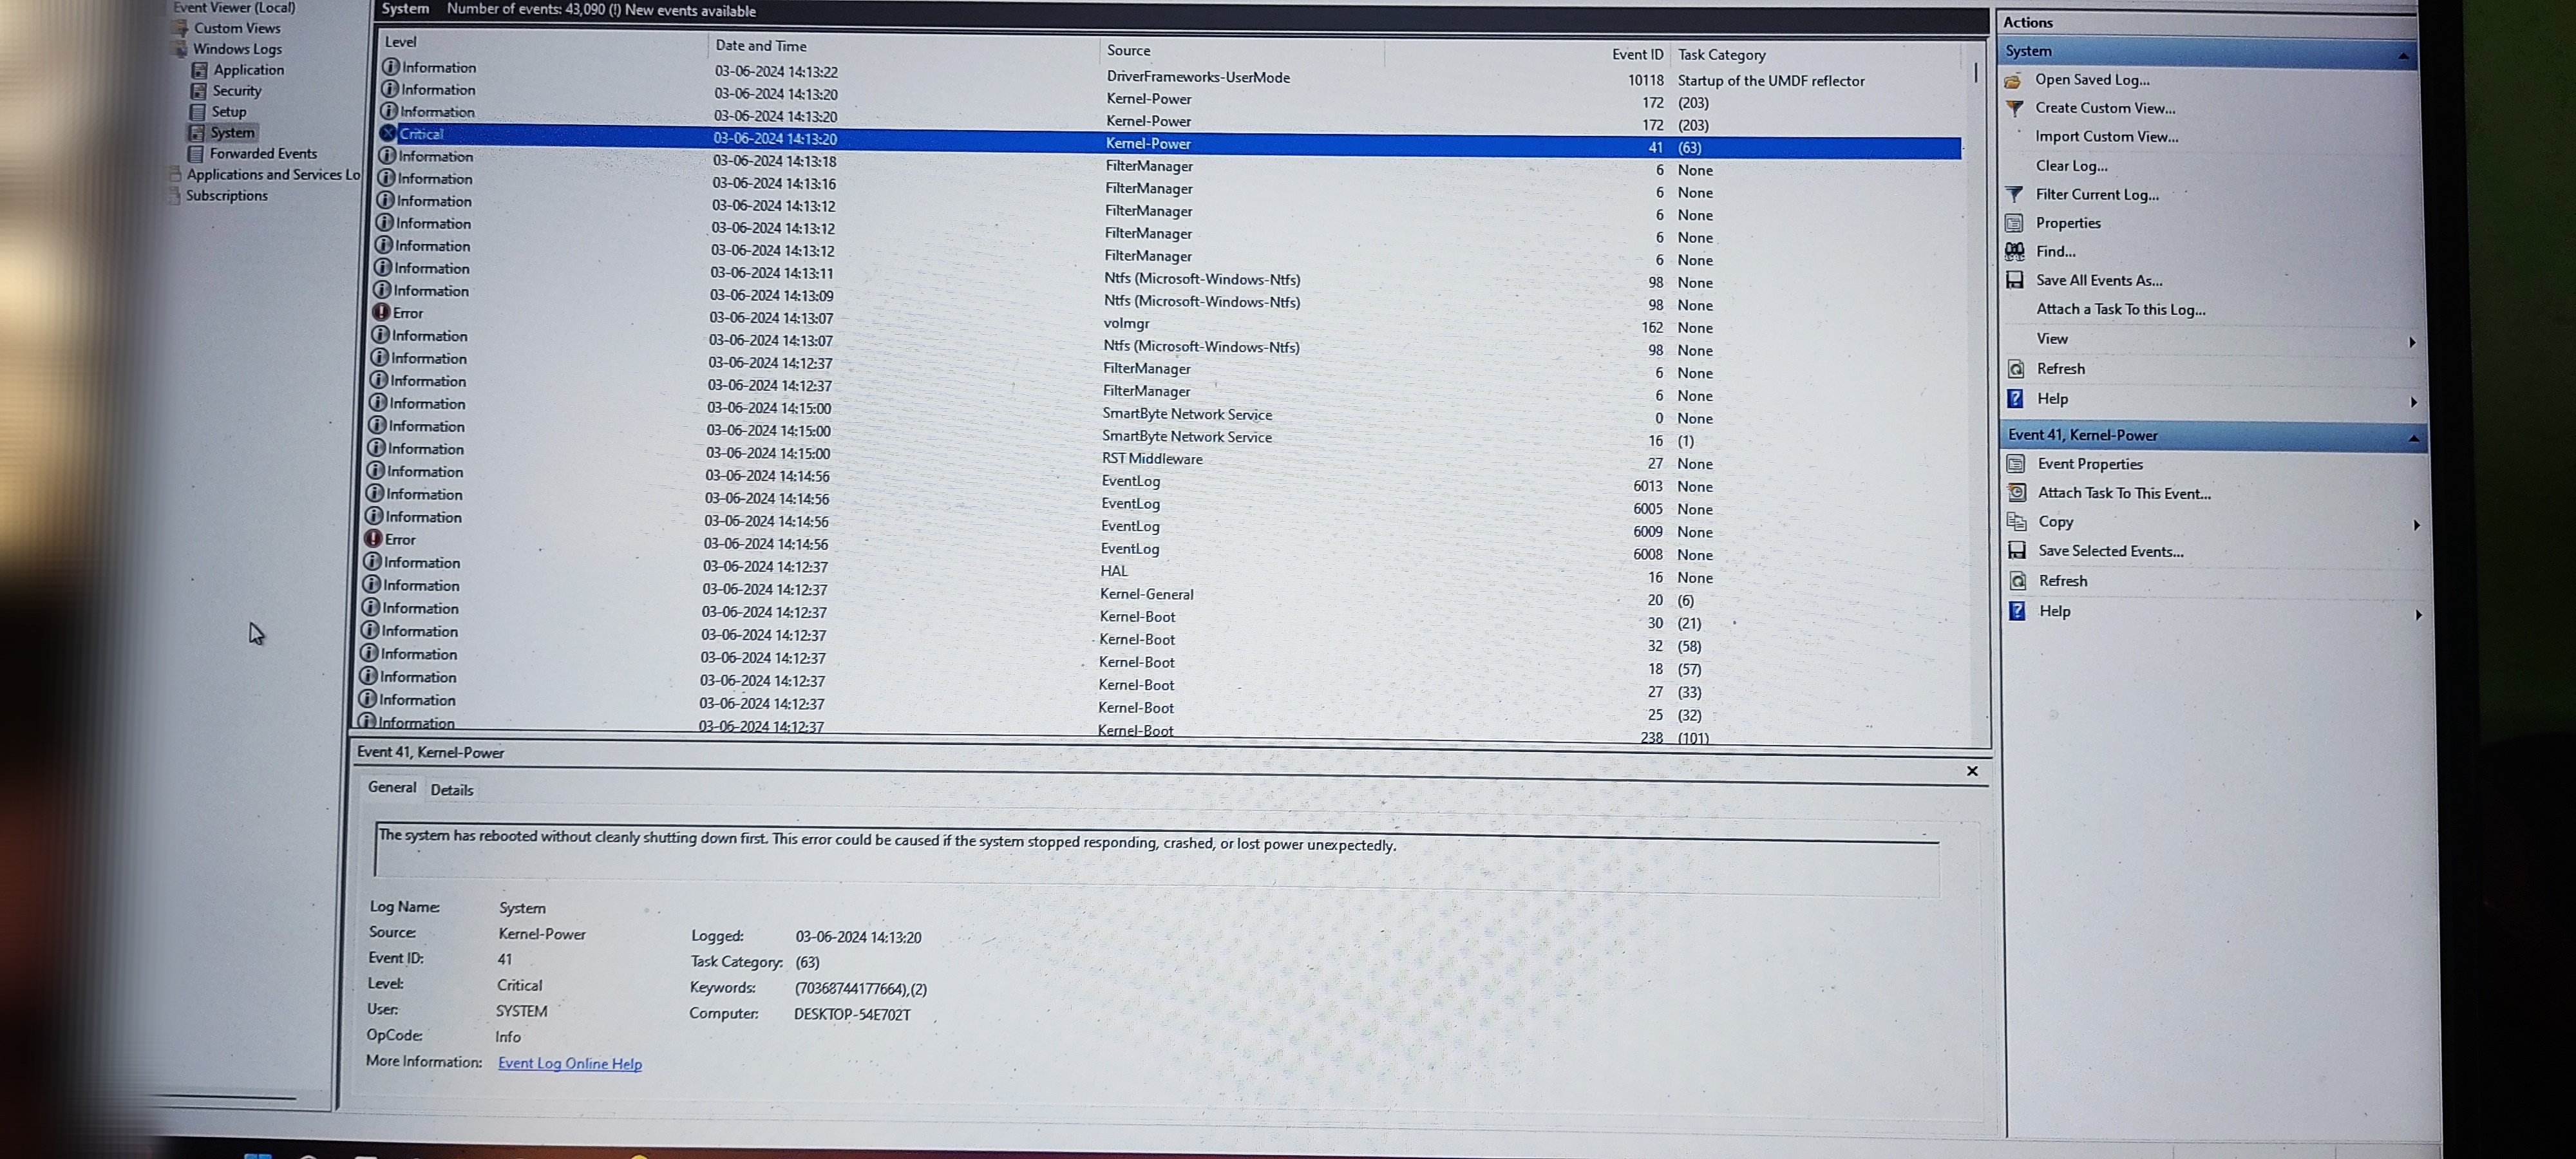The width and height of the screenshot is (2576, 1159).
Task: Select the Security log in the tree
Action: (x=236, y=91)
